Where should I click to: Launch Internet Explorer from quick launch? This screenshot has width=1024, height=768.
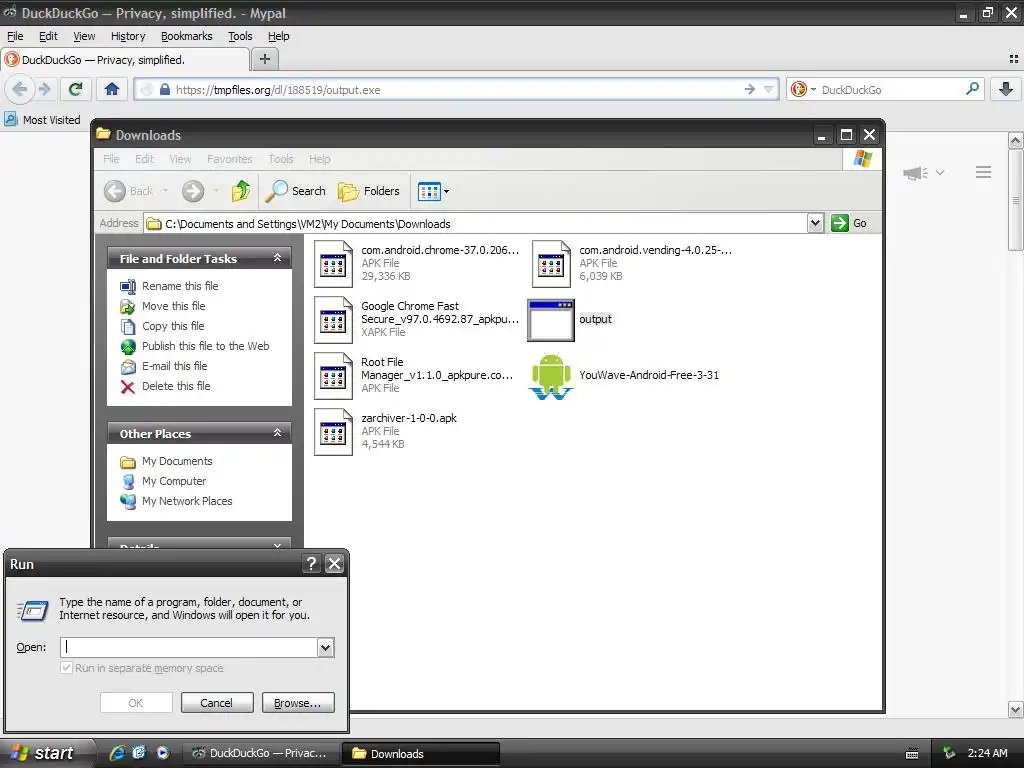coord(117,753)
